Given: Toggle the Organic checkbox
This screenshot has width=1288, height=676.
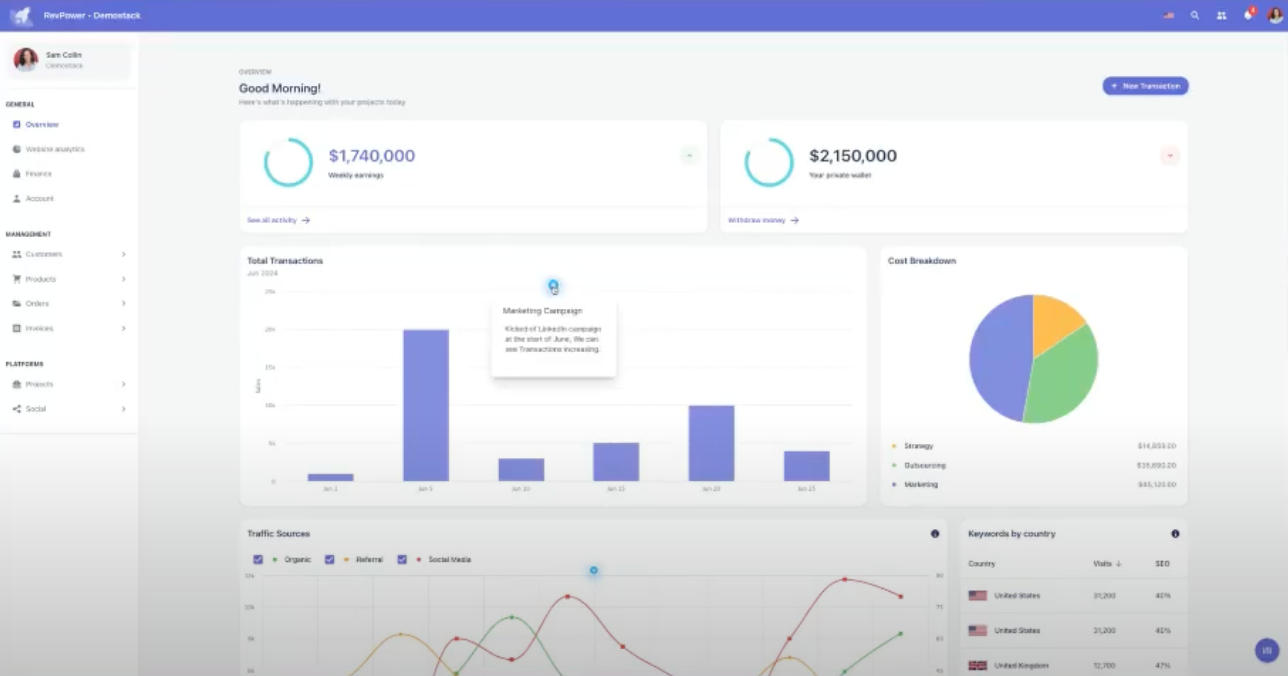Looking at the screenshot, I should point(258,559).
